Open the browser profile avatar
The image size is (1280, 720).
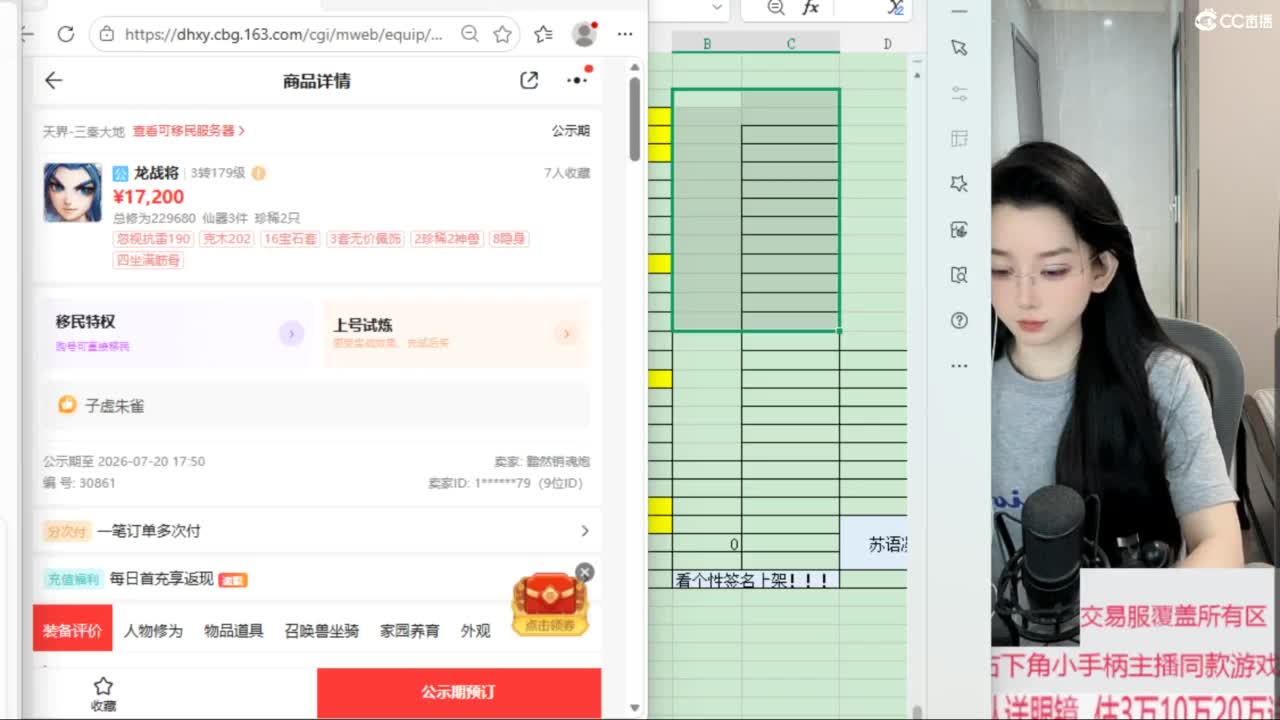click(584, 34)
